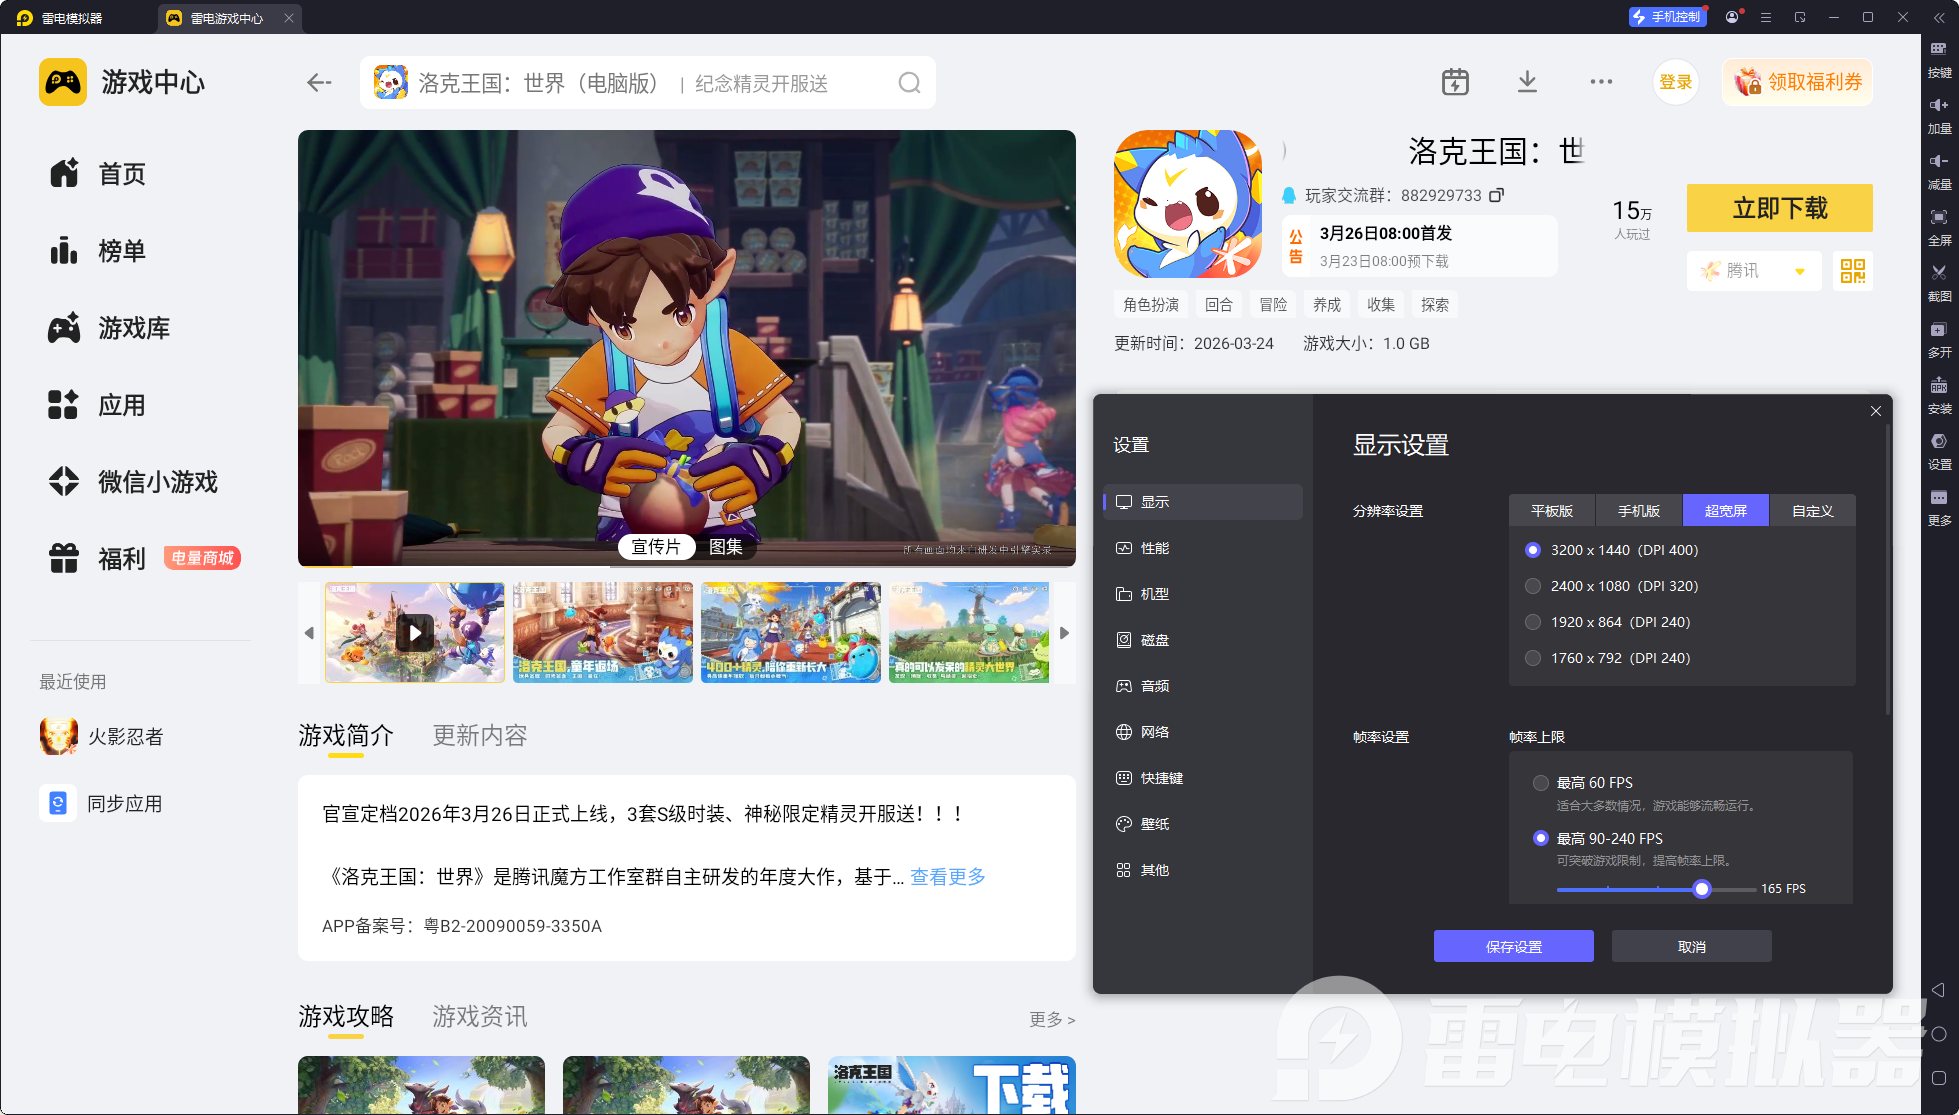This screenshot has height=1115, width=1959.
Task: Click the back arrow icon
Action: [x=319, y=83]
